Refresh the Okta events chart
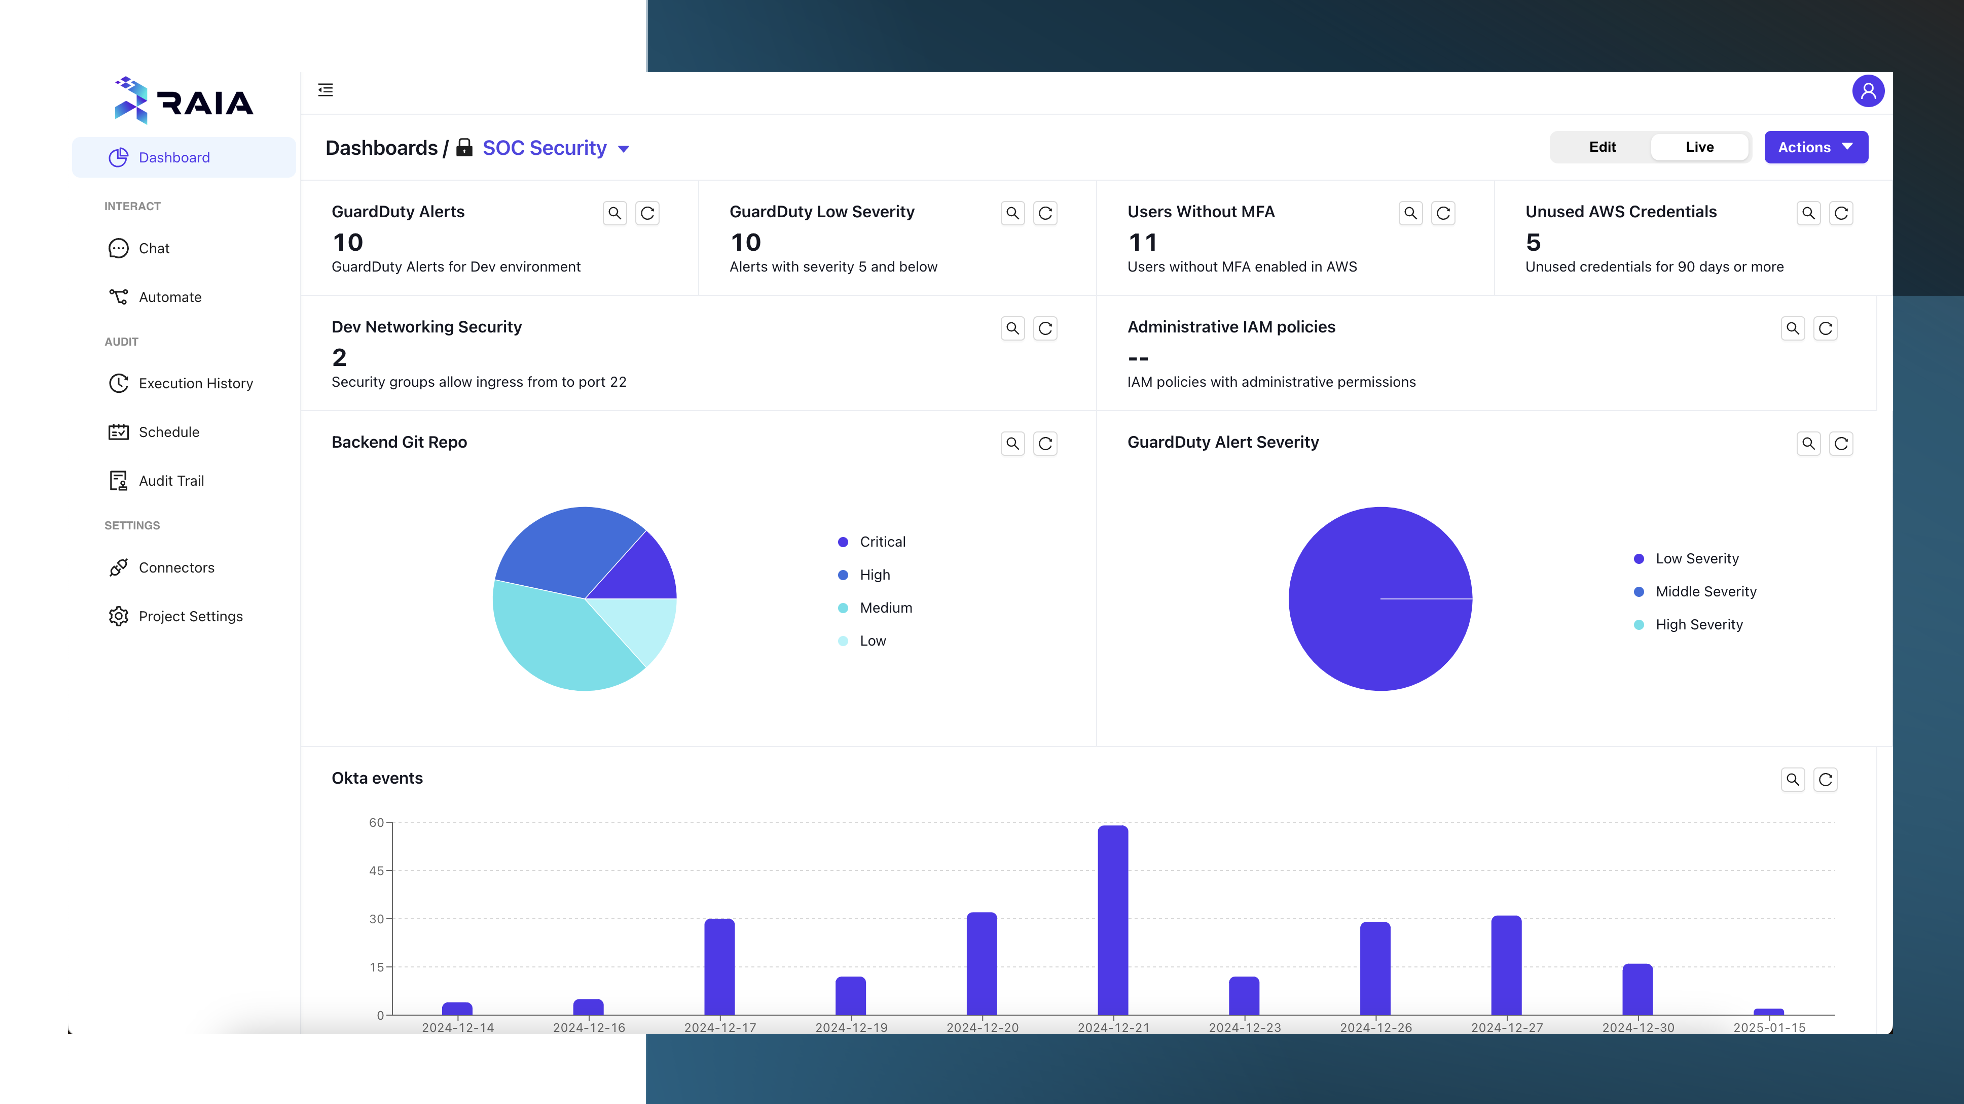 coord(1824,780)
